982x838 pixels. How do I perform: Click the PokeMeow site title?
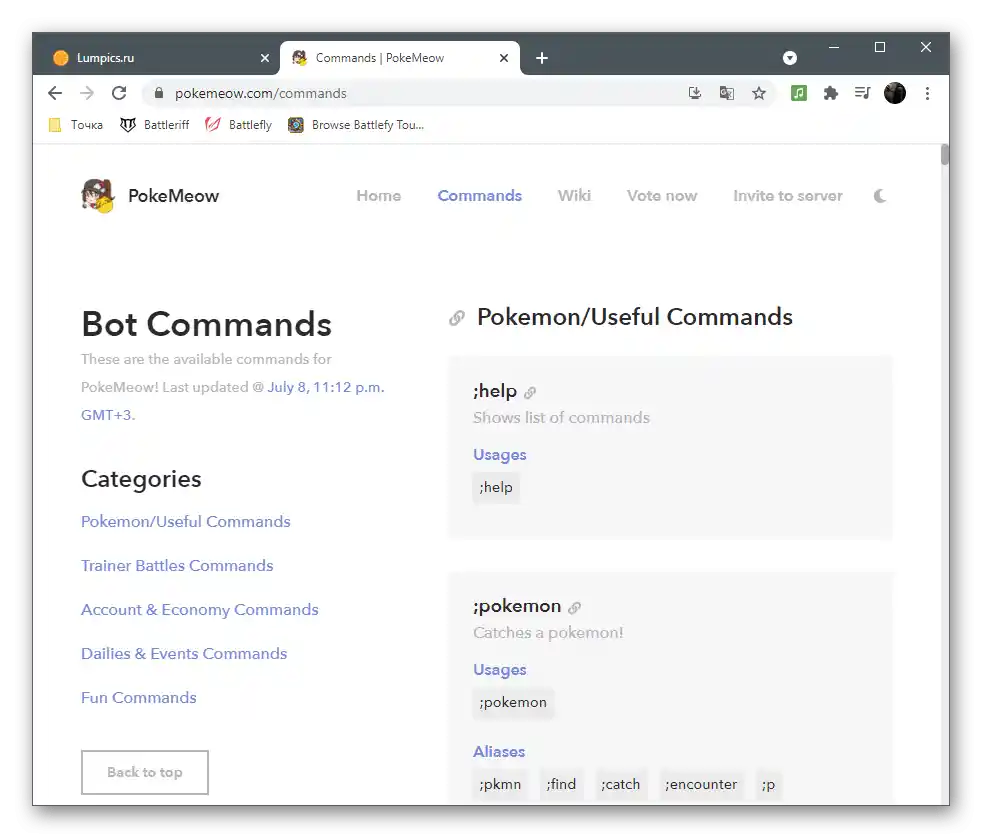point(173,196)
